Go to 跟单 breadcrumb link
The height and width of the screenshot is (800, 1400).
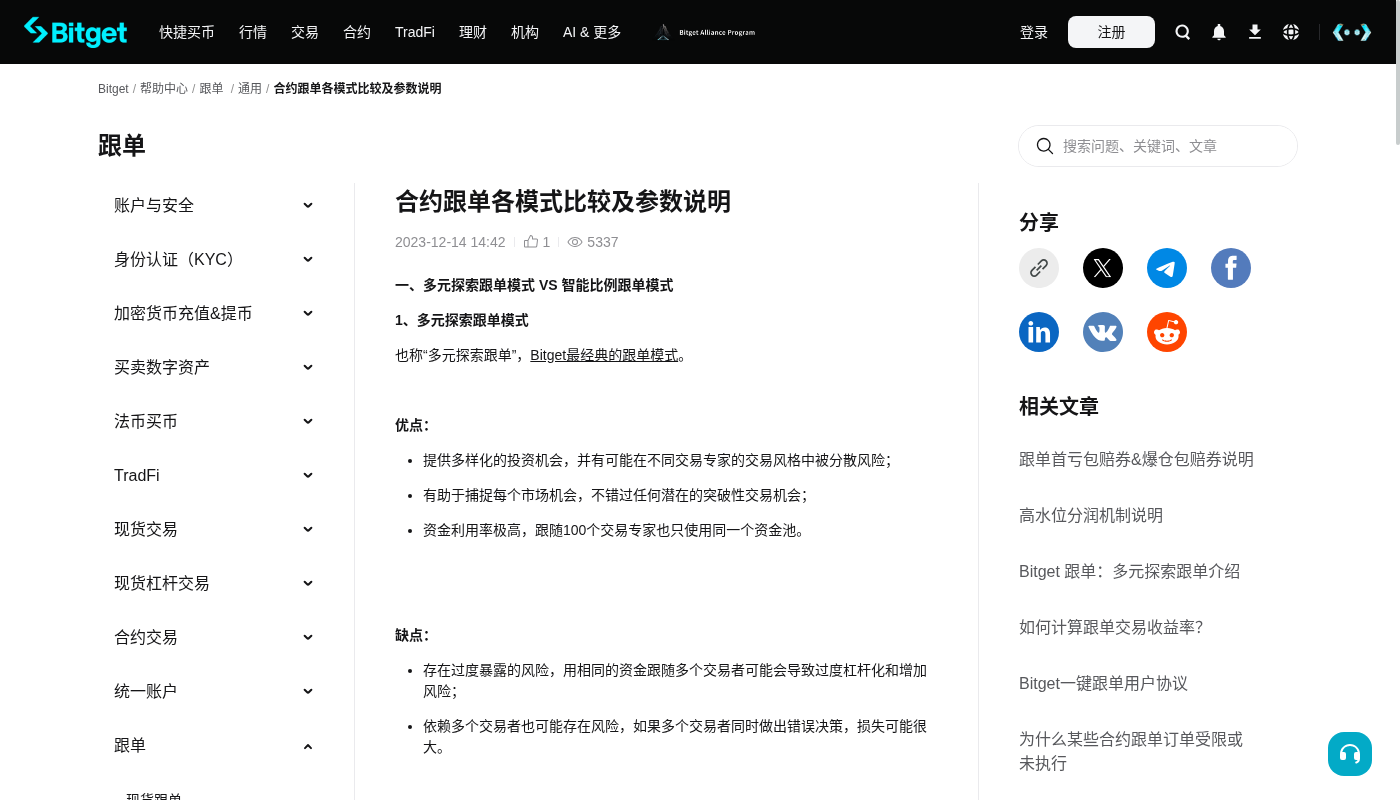click(211, 89)
